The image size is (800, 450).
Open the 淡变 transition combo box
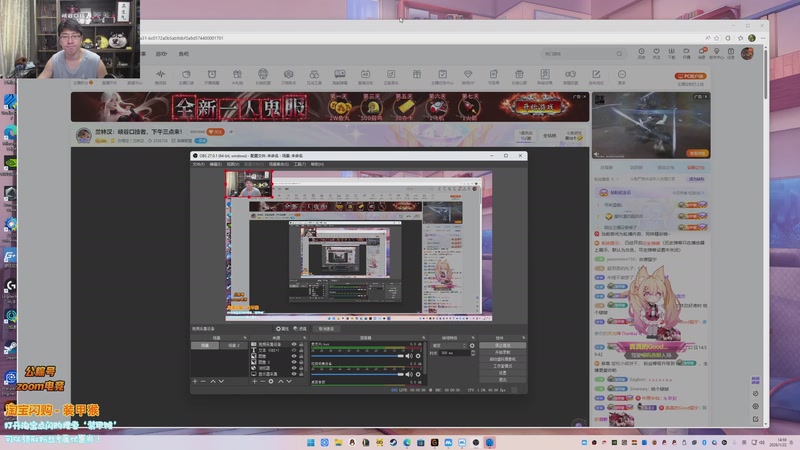[450, 345]
